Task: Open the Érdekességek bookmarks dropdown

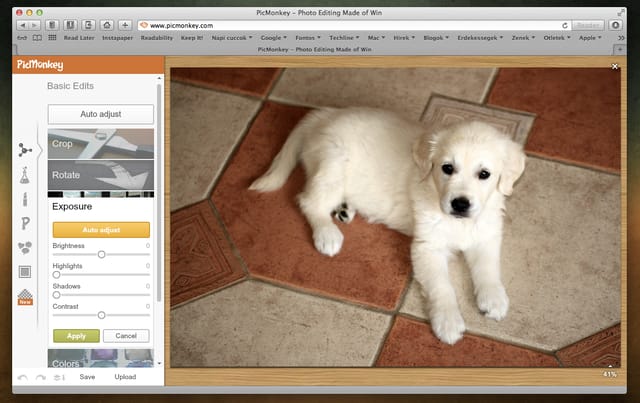Action: (480, 38)
